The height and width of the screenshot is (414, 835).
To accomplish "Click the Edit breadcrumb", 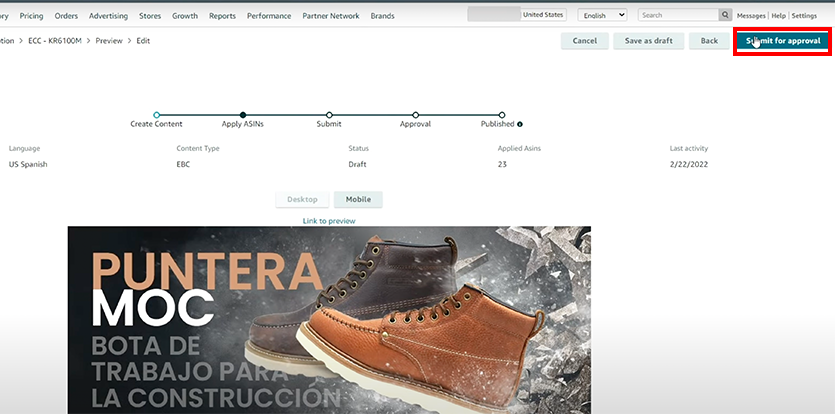I will tap(143, 40).
